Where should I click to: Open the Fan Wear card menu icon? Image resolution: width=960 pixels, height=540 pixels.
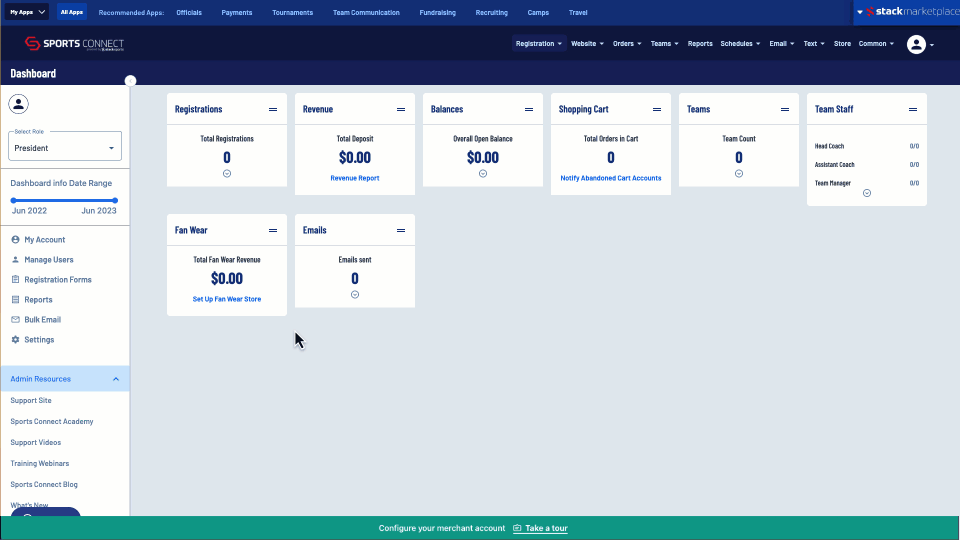(273, 230)
